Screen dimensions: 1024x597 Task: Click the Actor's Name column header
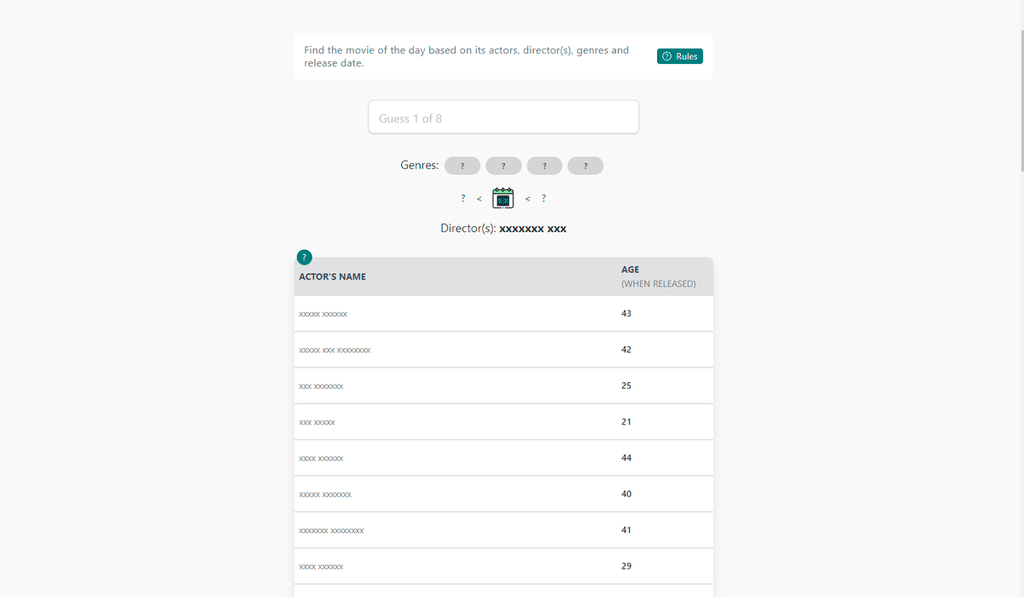333,277
